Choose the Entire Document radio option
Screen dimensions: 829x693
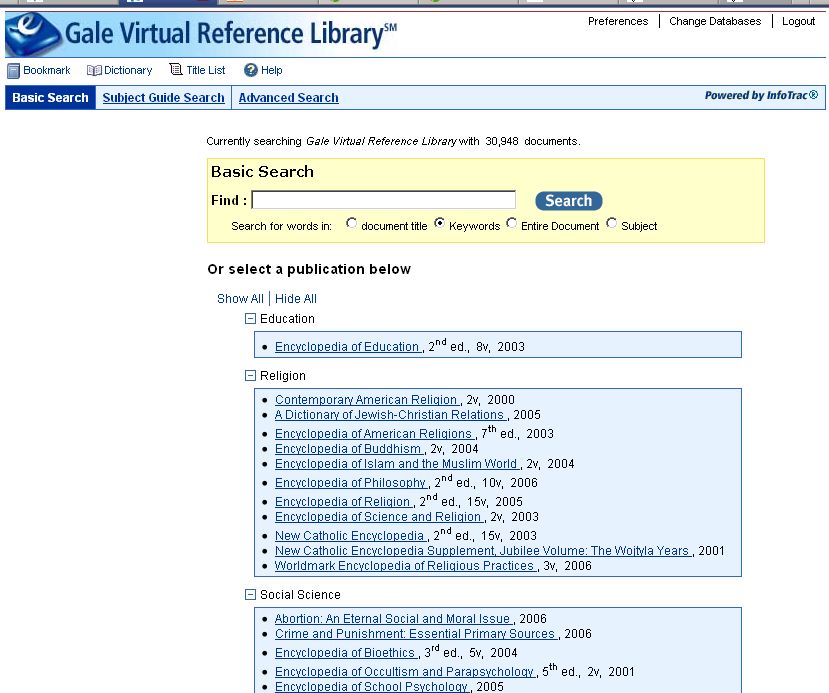[512, 224]
